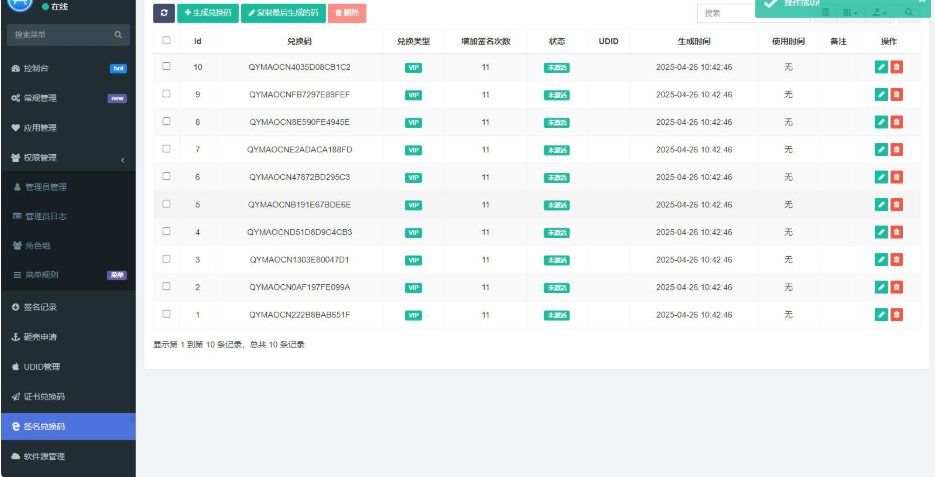
Task: Delete the redeem code with Id 2
Action: pyautogui.click(x=896, y=287)
